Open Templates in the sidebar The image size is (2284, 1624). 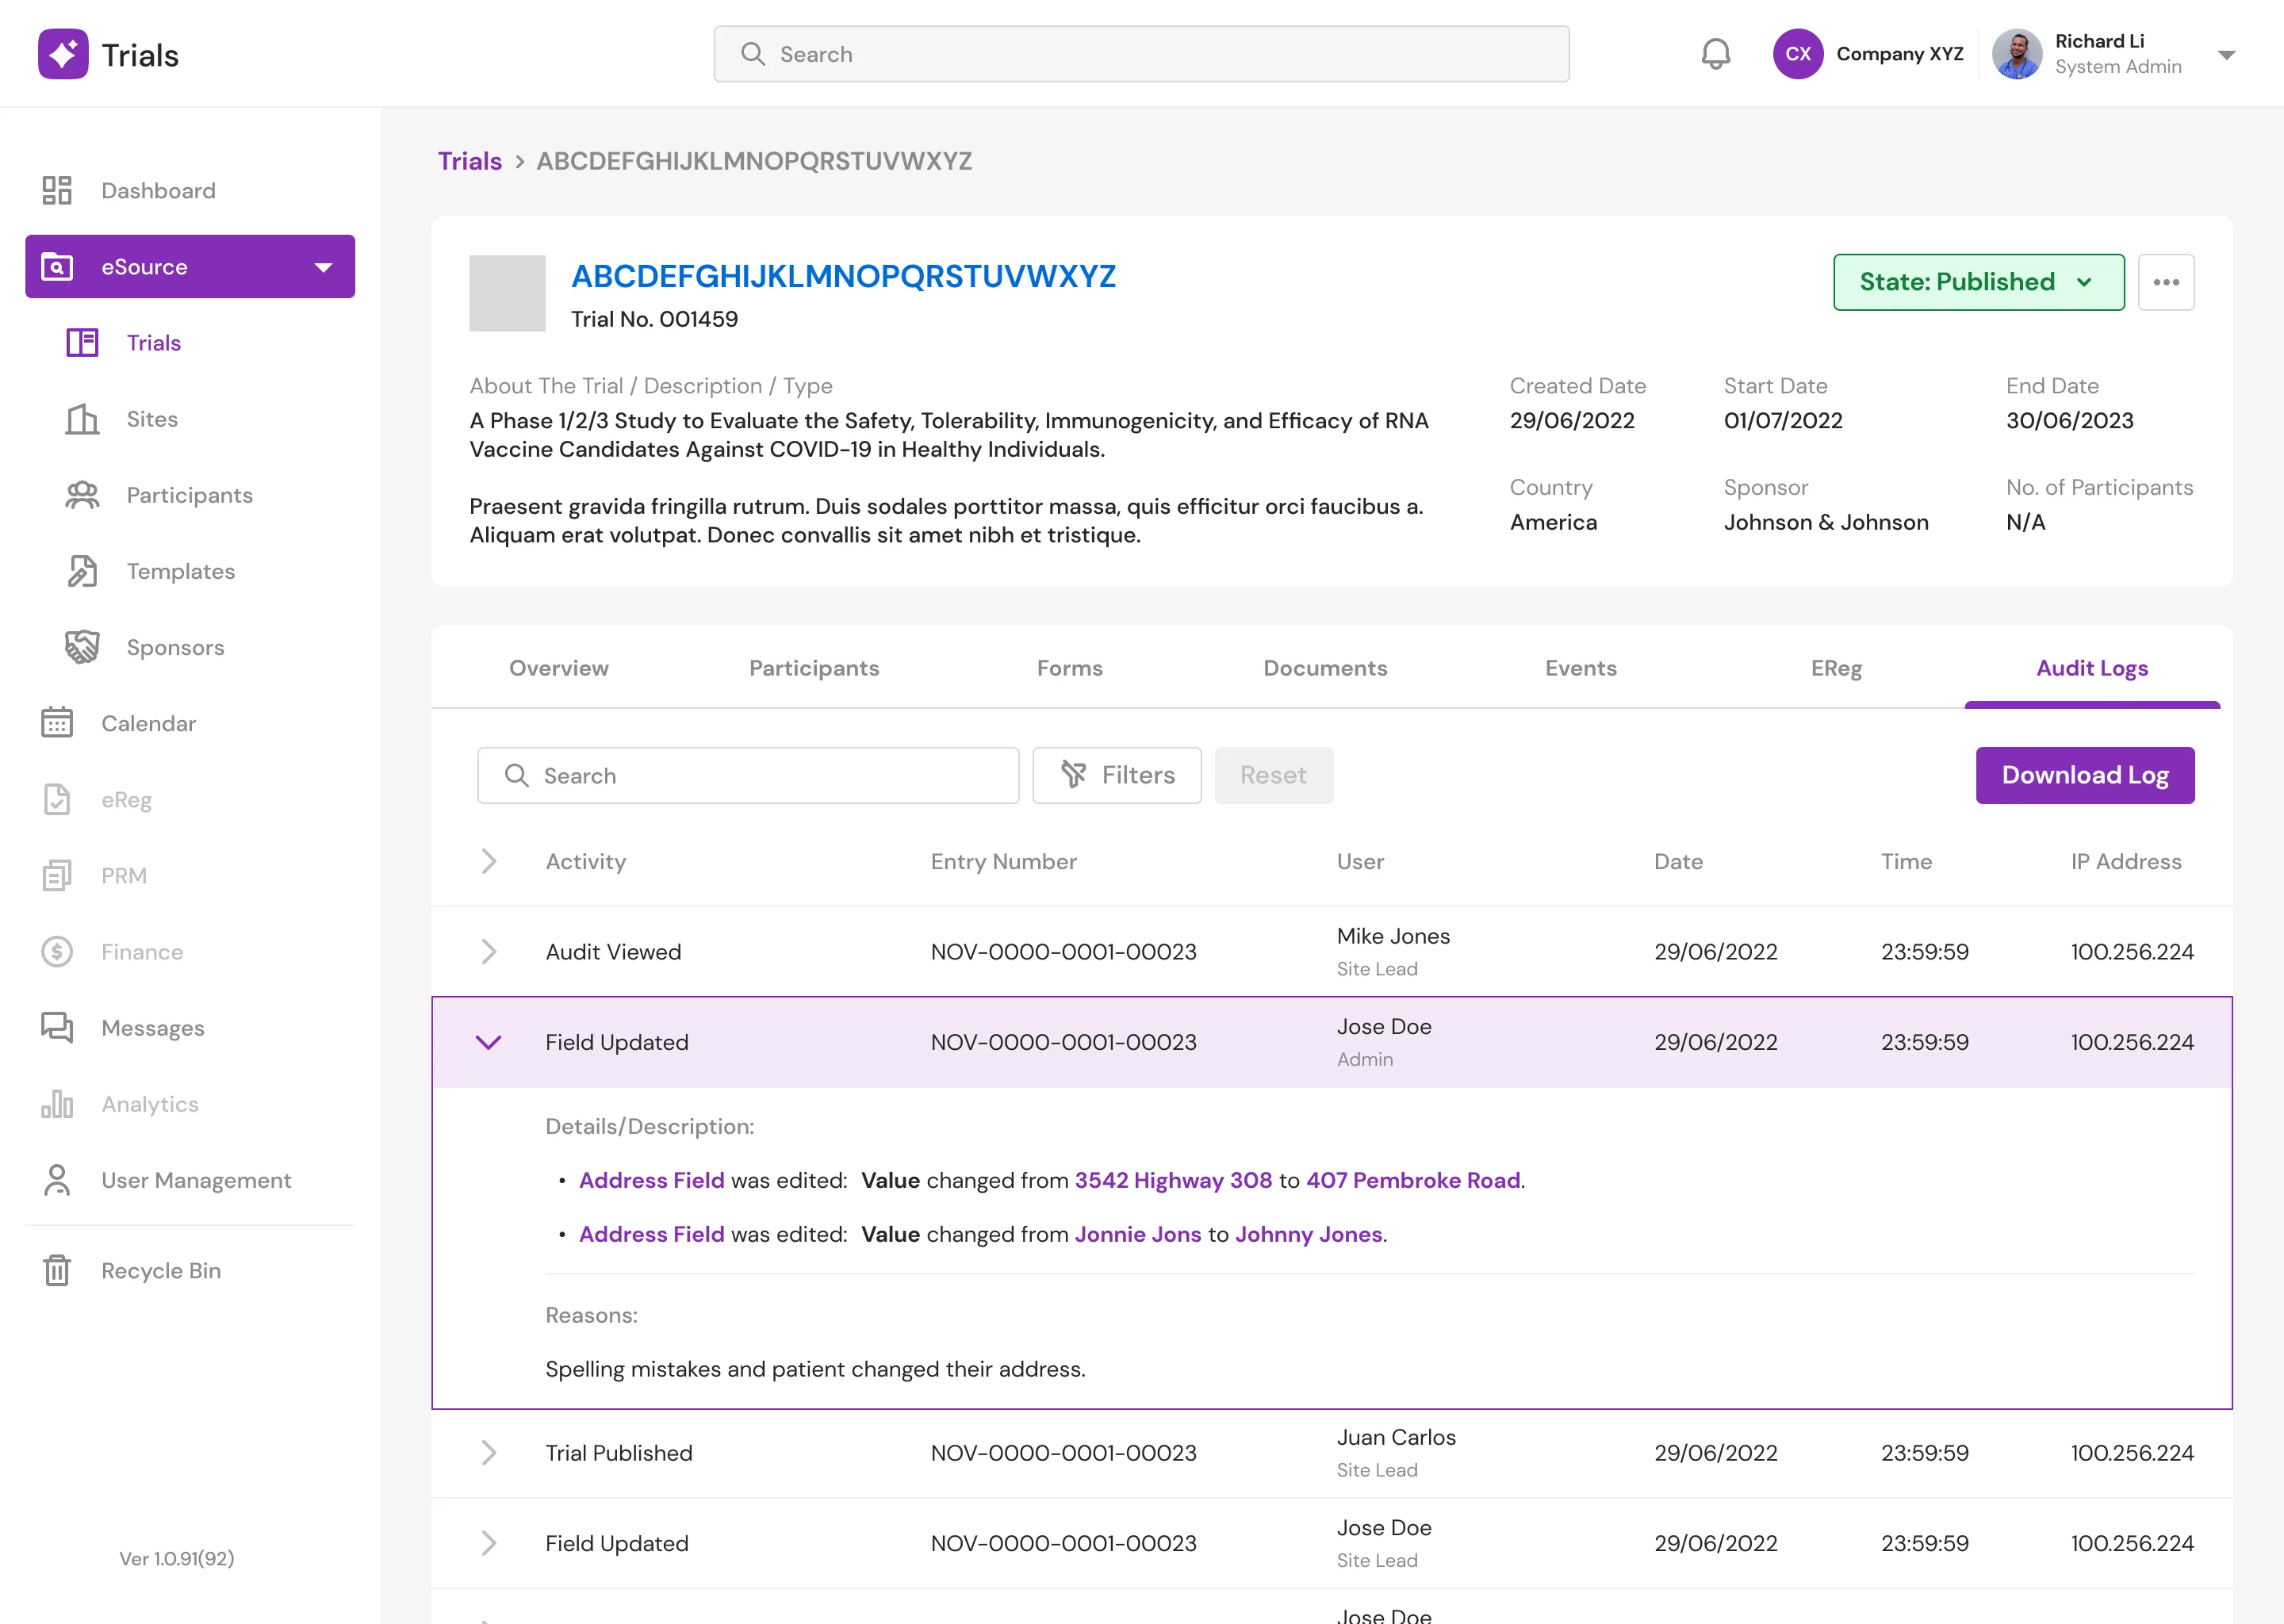[181, 571]
